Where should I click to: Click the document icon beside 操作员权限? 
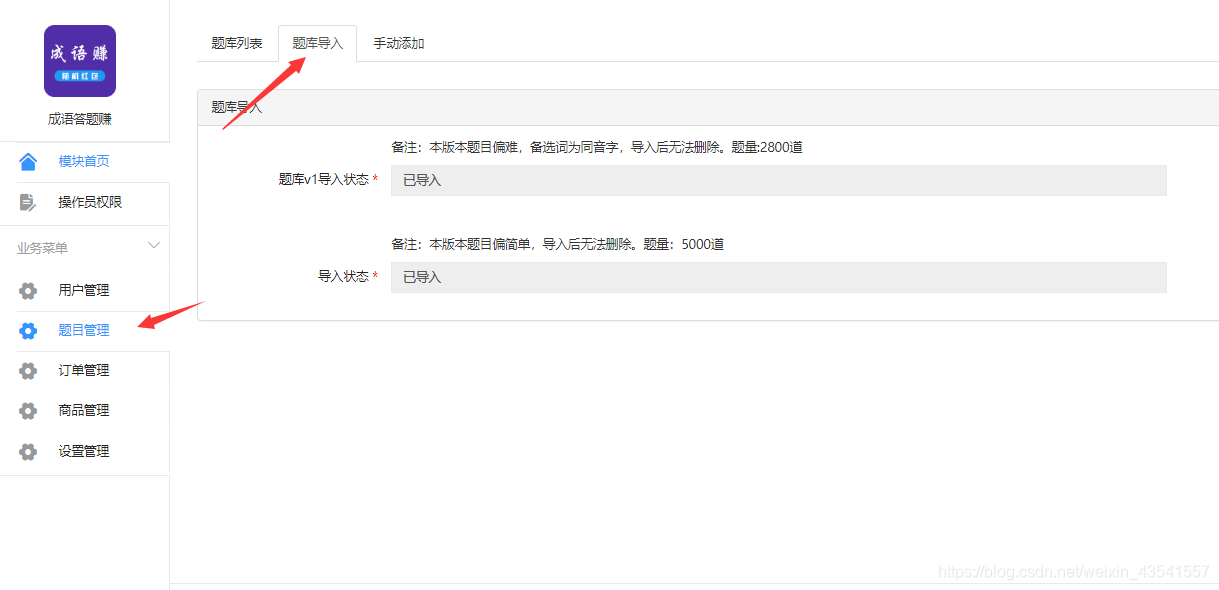tap(27, 202)
